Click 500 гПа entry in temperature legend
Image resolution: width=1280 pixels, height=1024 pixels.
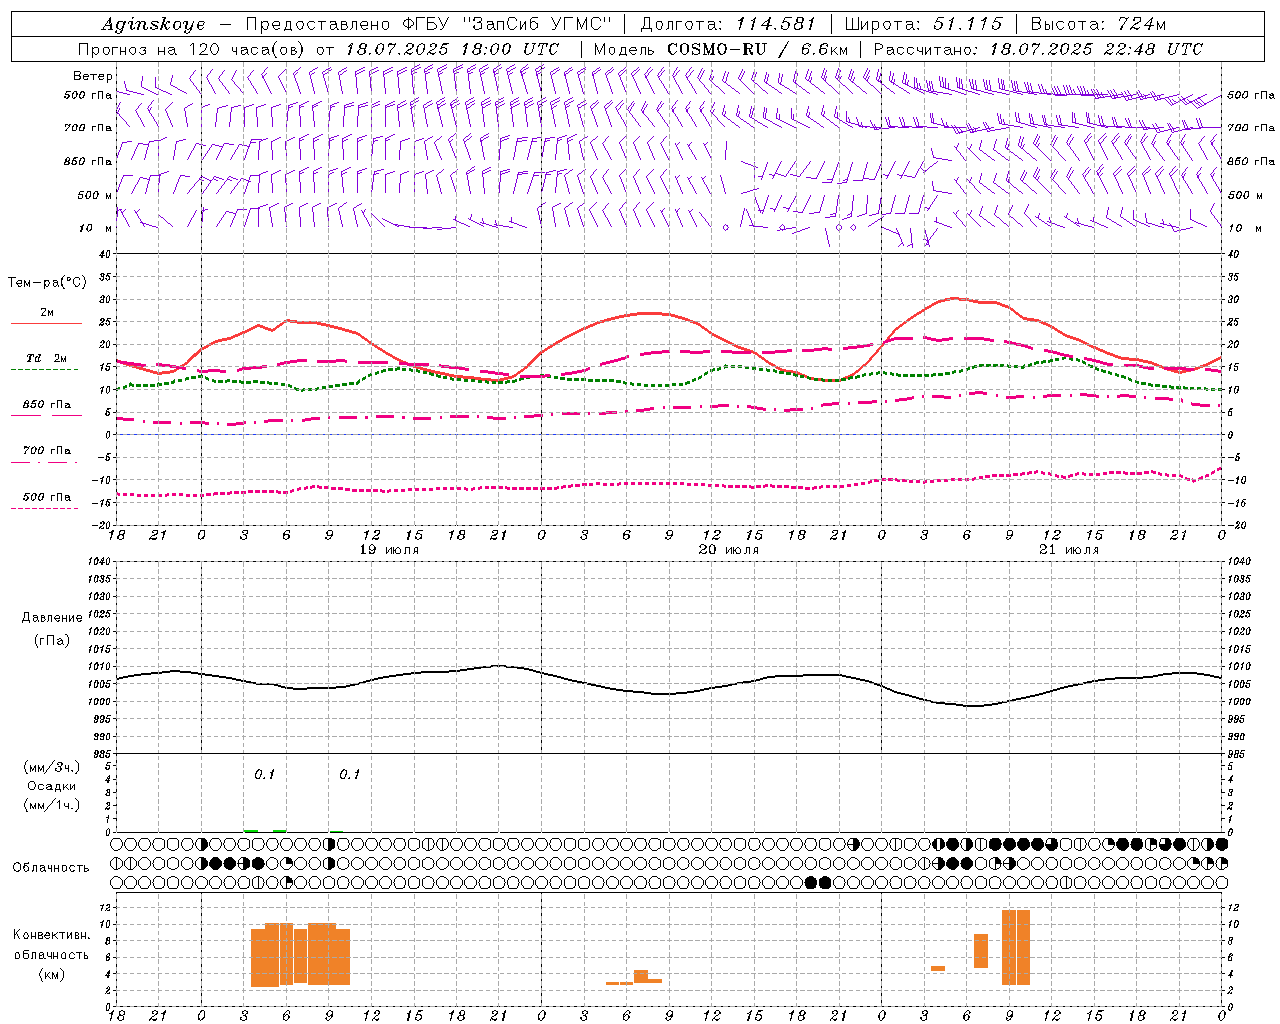pos(46,497)
